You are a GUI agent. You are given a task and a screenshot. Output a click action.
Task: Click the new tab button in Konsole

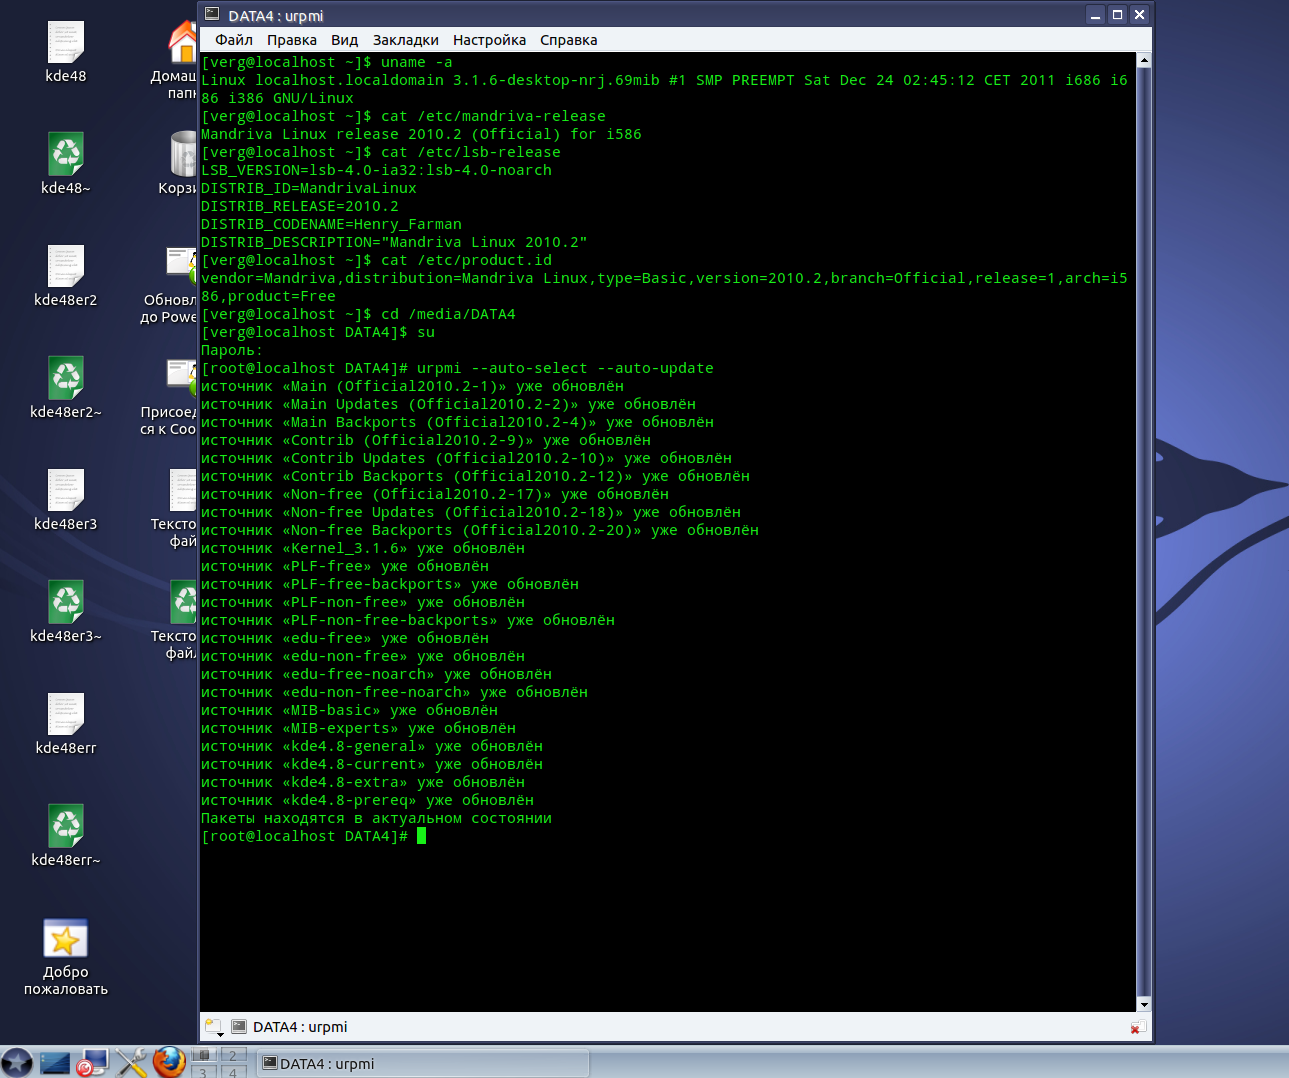click(x=214, y=1027)
